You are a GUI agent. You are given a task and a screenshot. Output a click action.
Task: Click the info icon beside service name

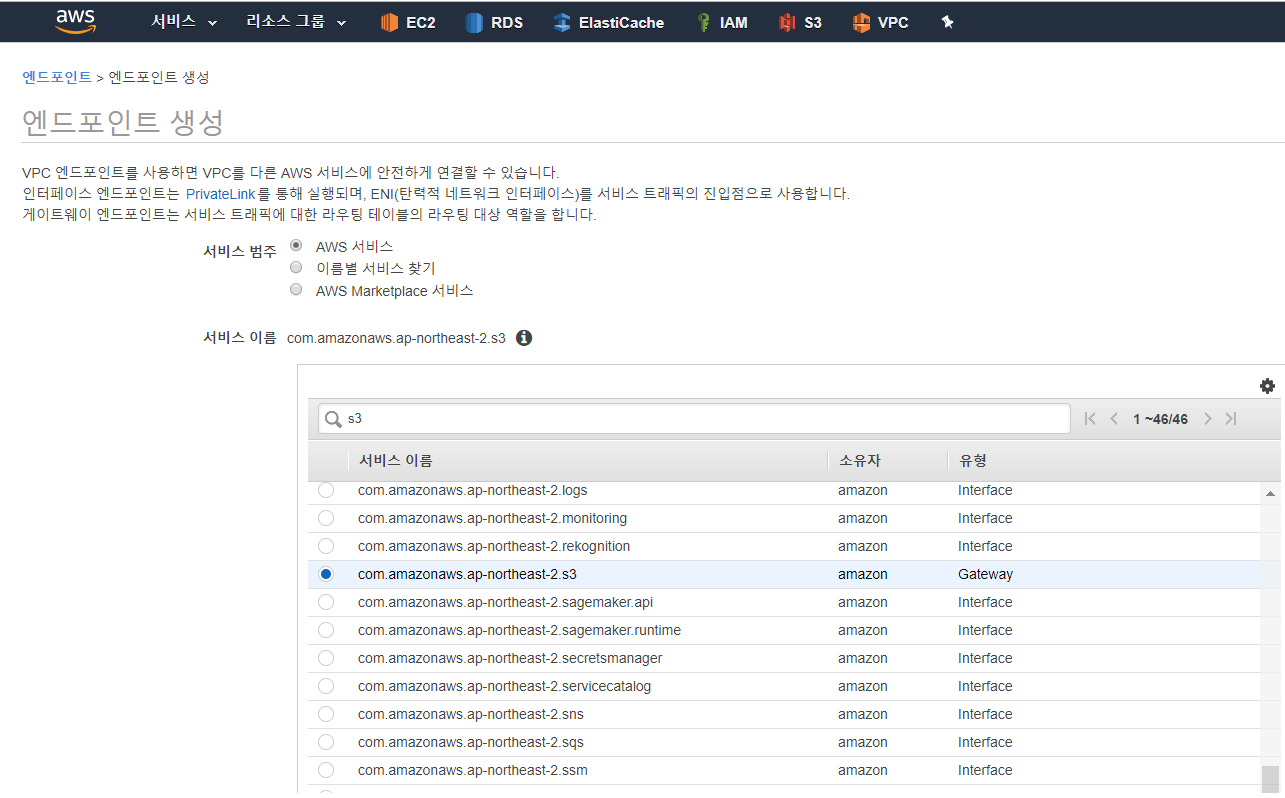524,338
